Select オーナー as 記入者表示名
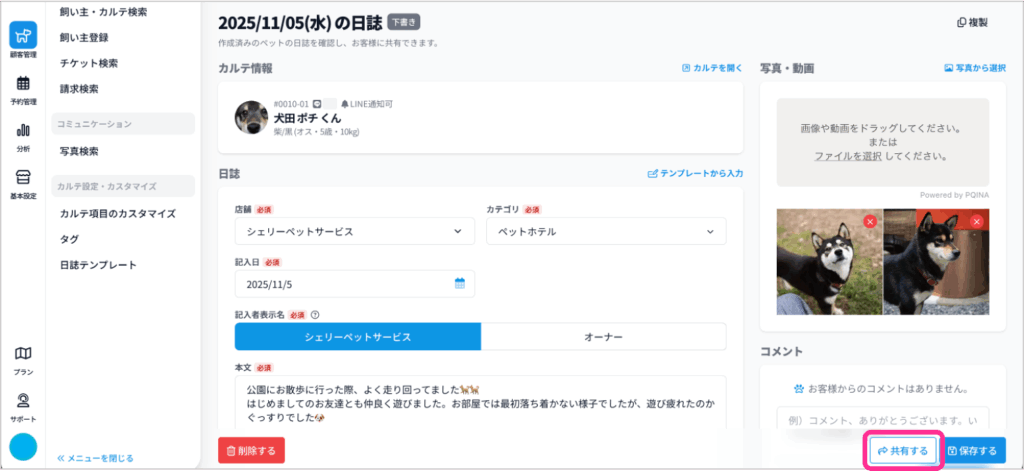1024x471 pixels. click(x=603, y=337)
